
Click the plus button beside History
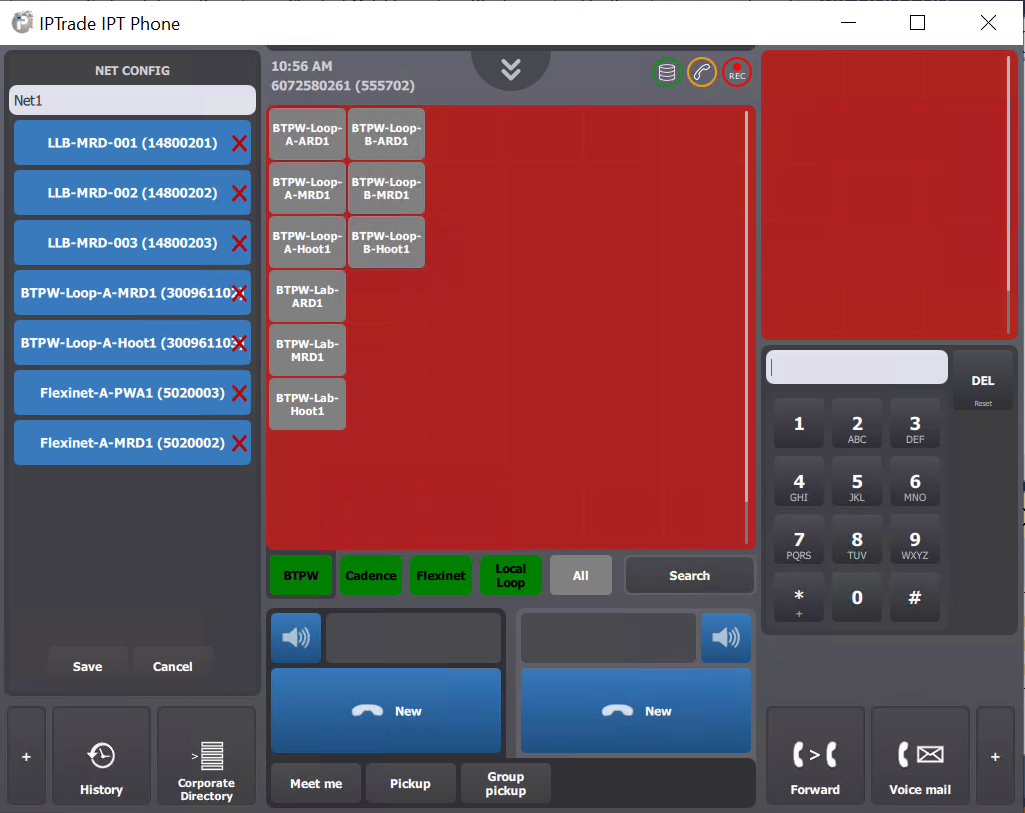26,755
